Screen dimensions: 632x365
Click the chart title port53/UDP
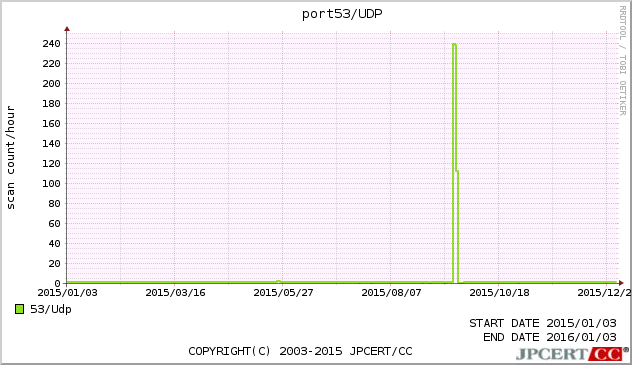tap(342, 14)
